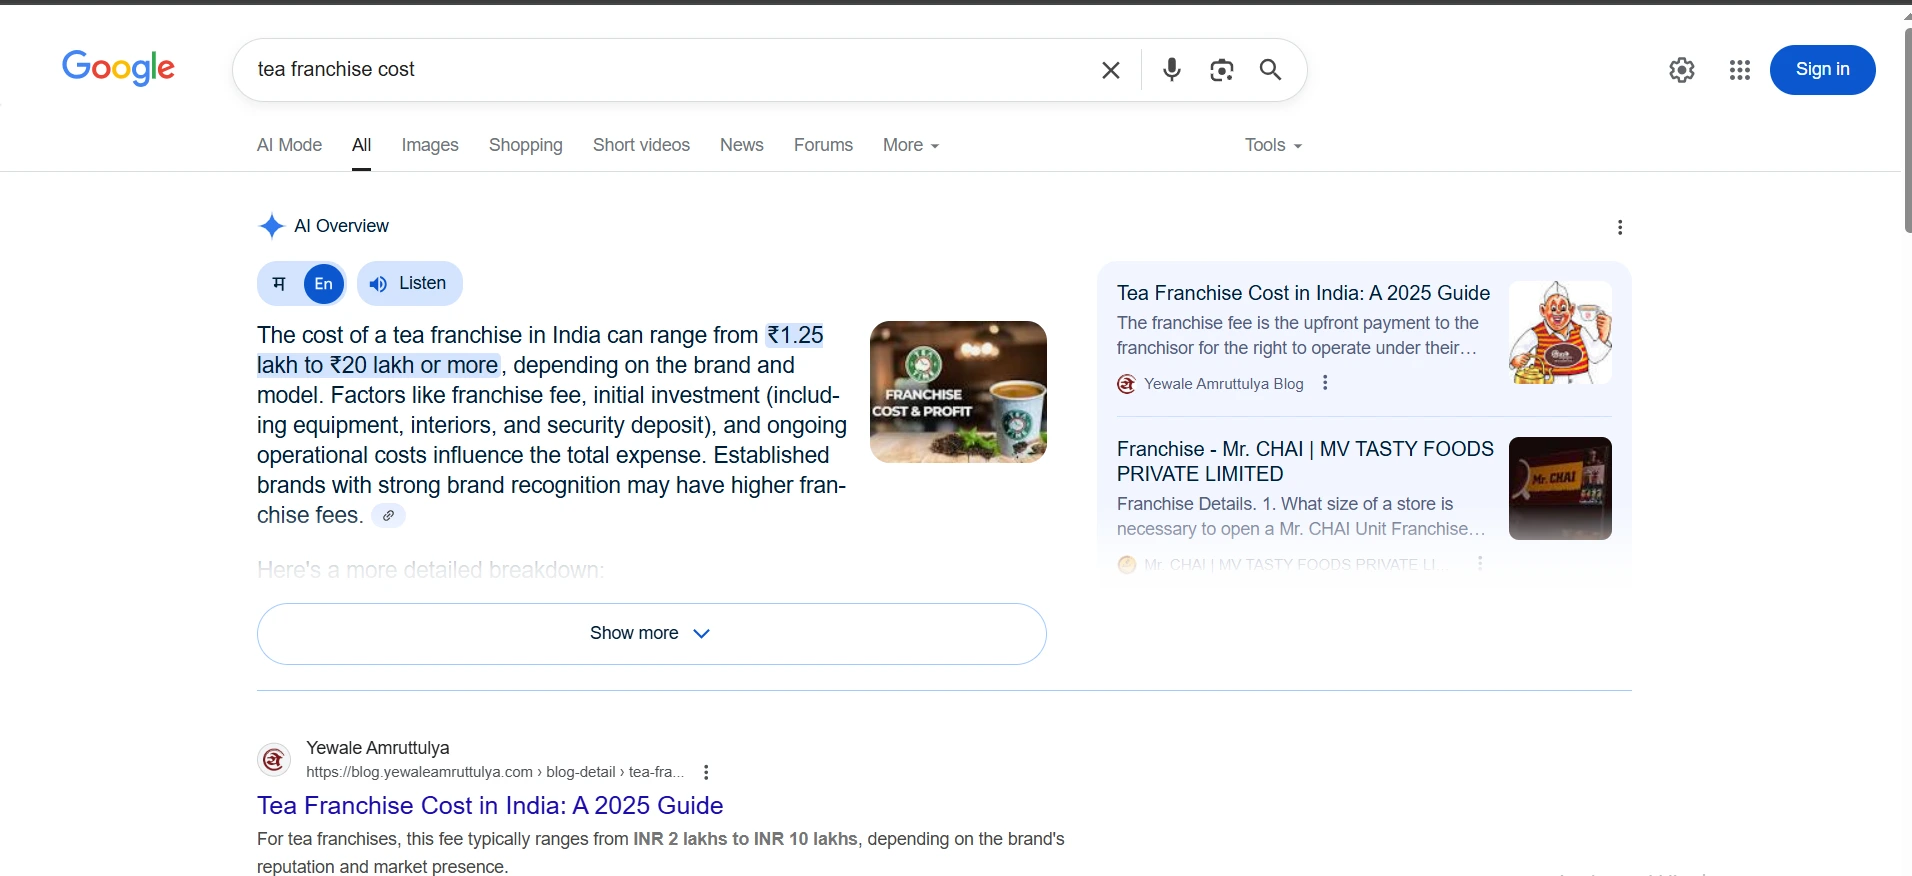Open the Tools dropdown
The width and height of the screenshot is (1912, 876).
coord(1273,145)
